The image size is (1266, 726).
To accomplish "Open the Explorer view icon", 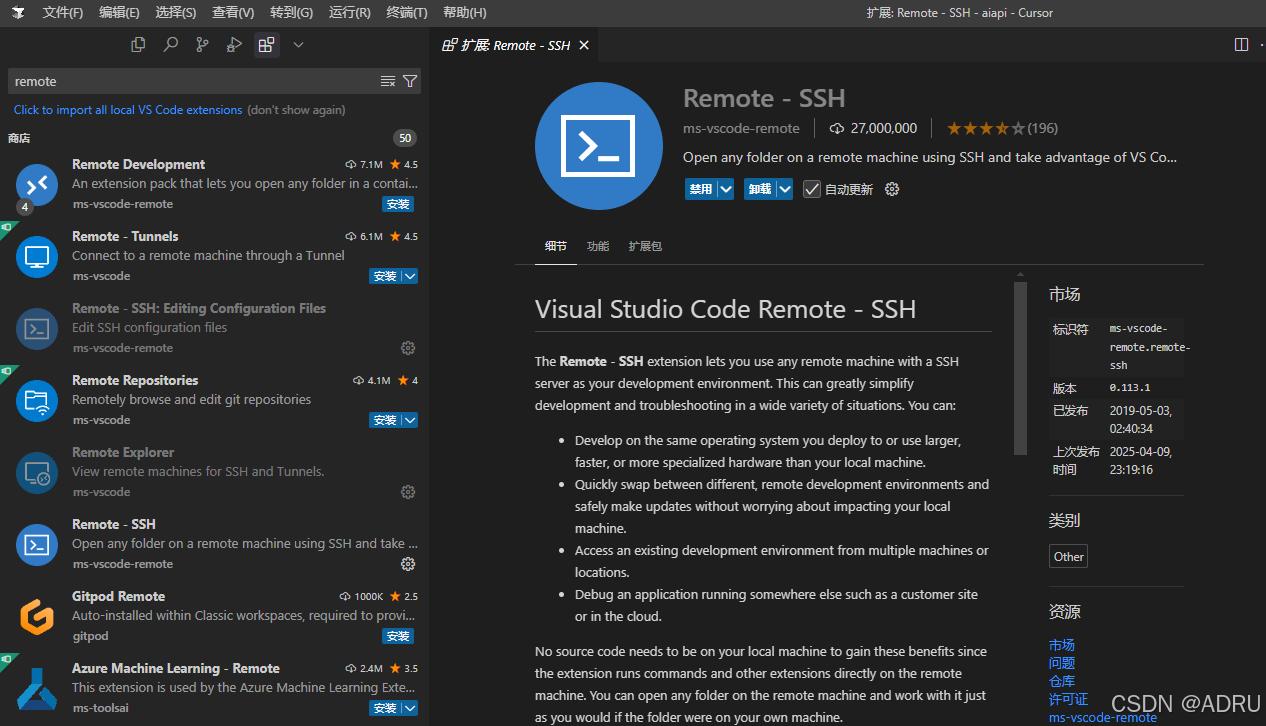I will [138, 44].
